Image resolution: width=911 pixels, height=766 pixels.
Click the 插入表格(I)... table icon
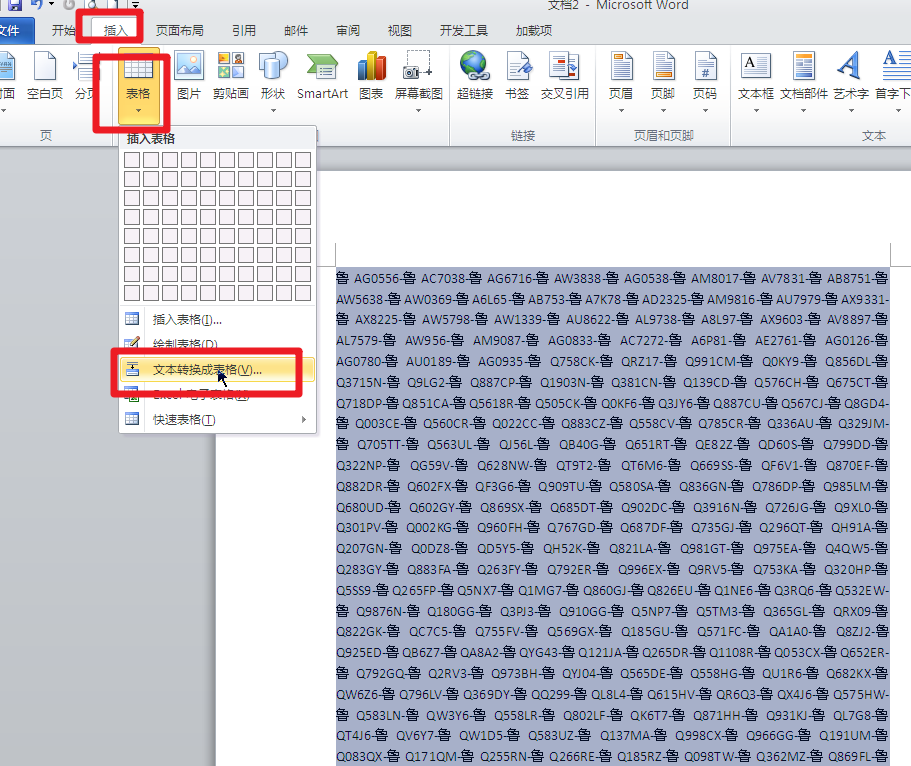(132, 318)
